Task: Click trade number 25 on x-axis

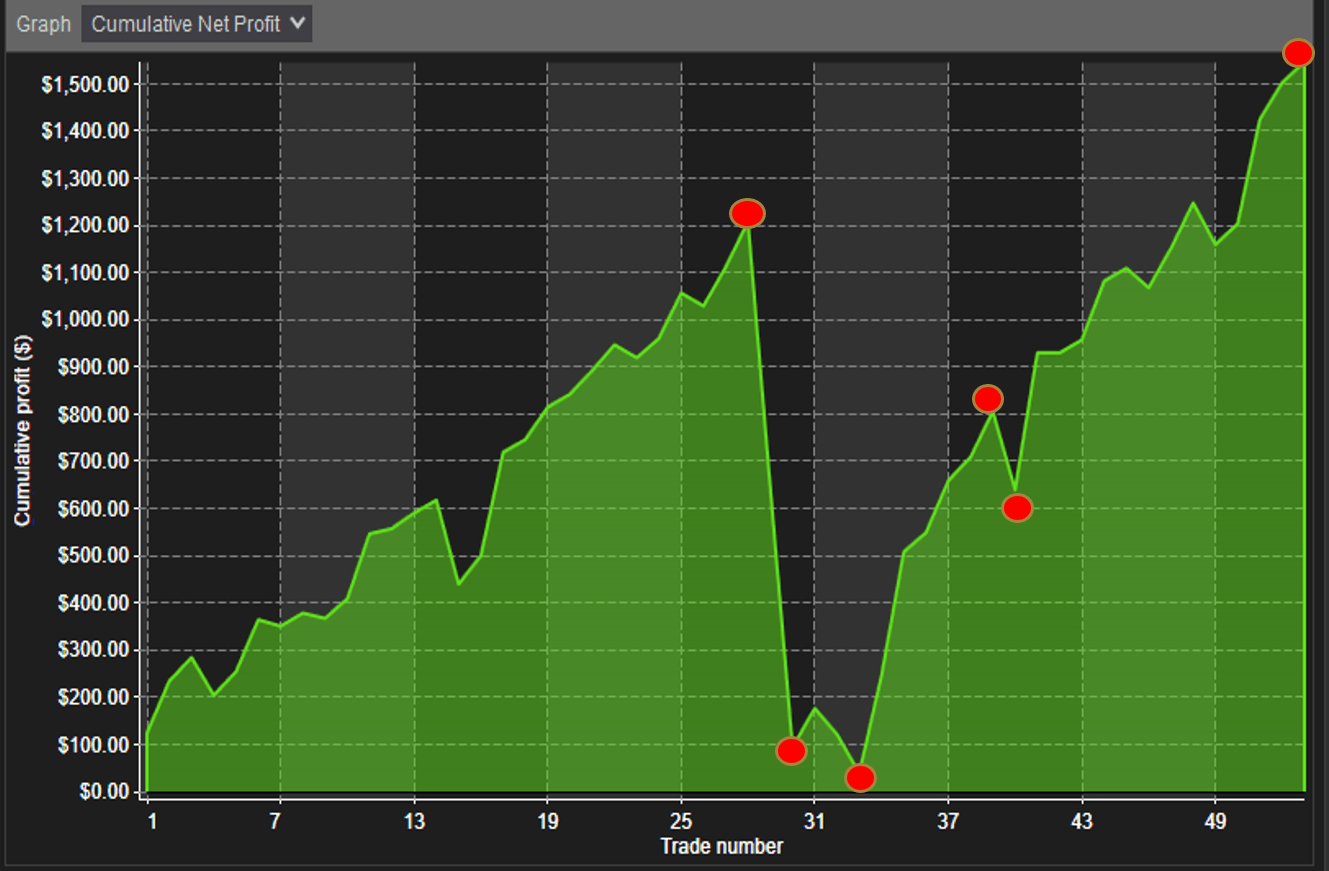Action: coord(681,822)
